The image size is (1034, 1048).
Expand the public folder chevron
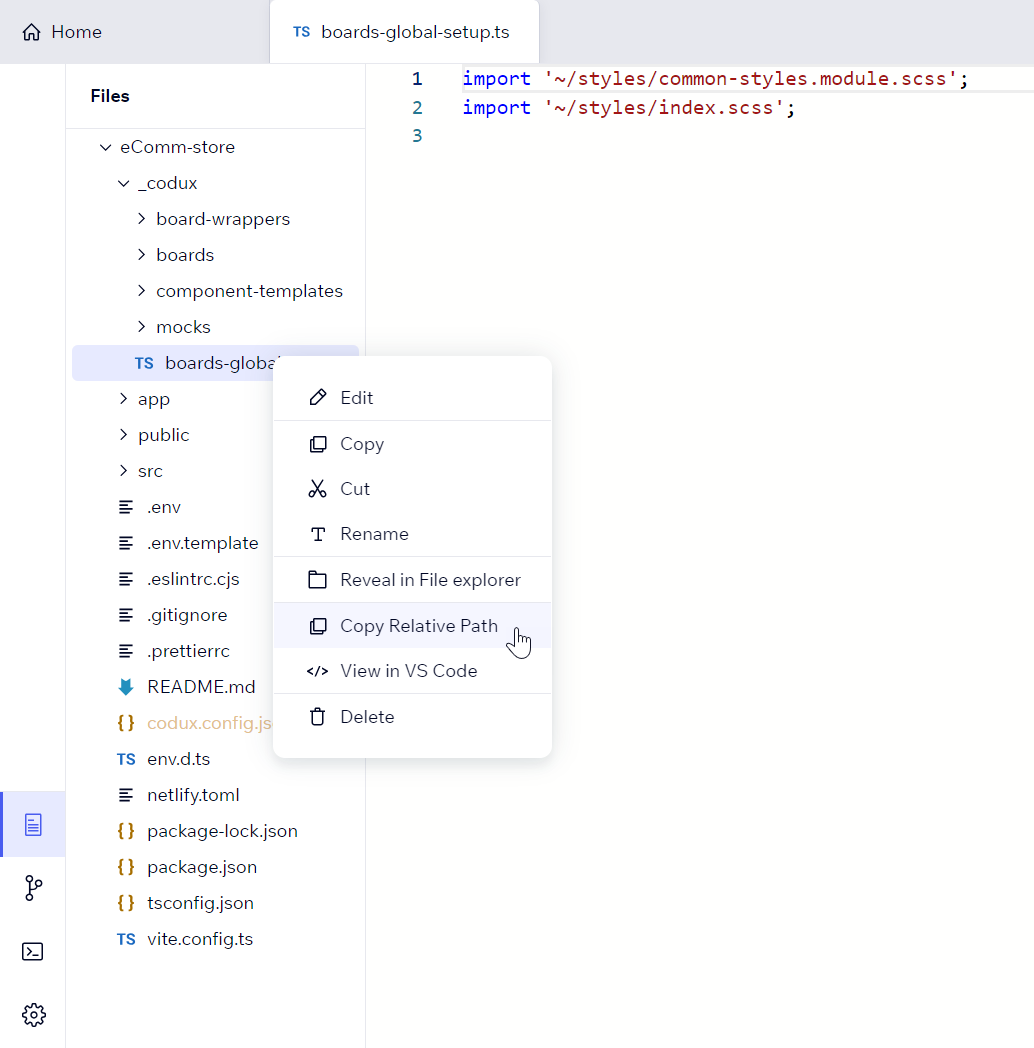pos(124,435)
